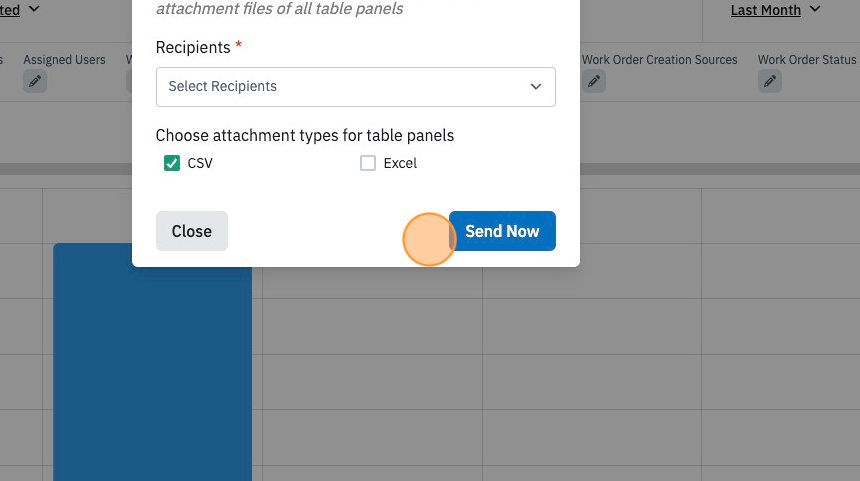
Task: Click pencil icon under Work Order Creation Sources
Action: click(x=594, y=82)
